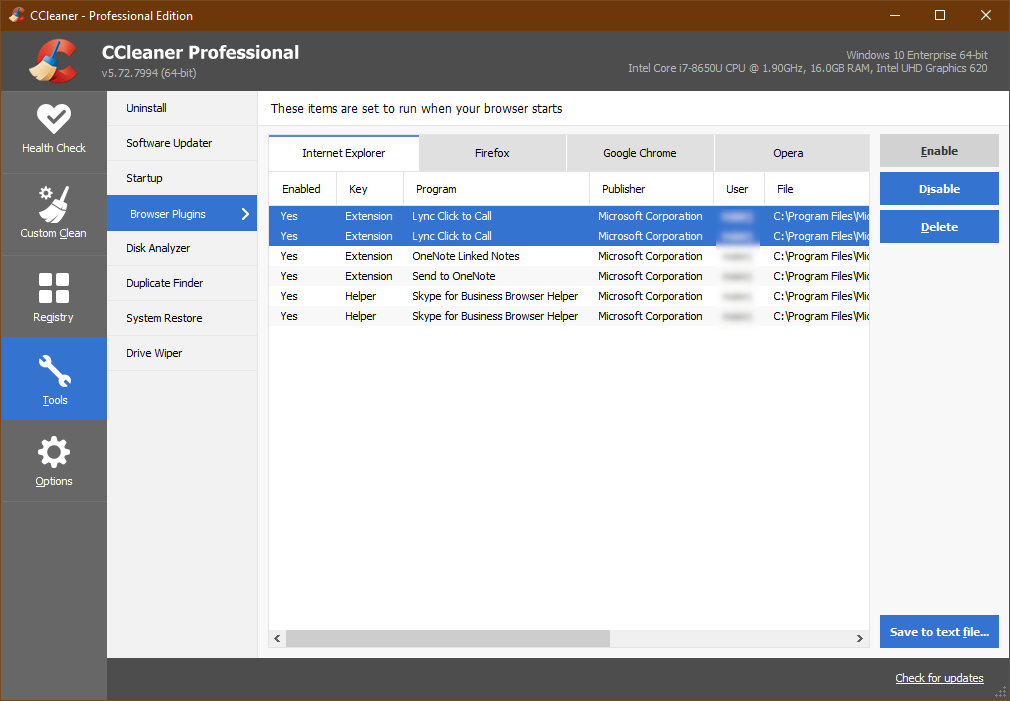The image size is (1010, 701).
Task: Open the Registry grid icon
Action: point(54,288)
